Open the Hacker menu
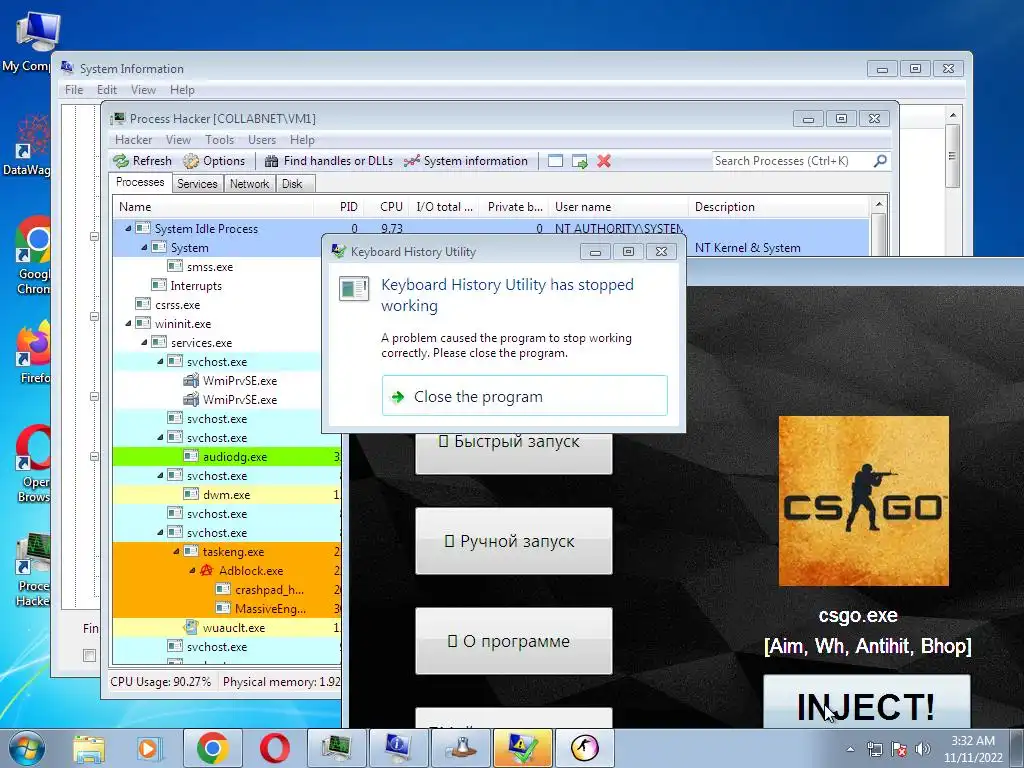1024x768 pixels. point(133,140)
